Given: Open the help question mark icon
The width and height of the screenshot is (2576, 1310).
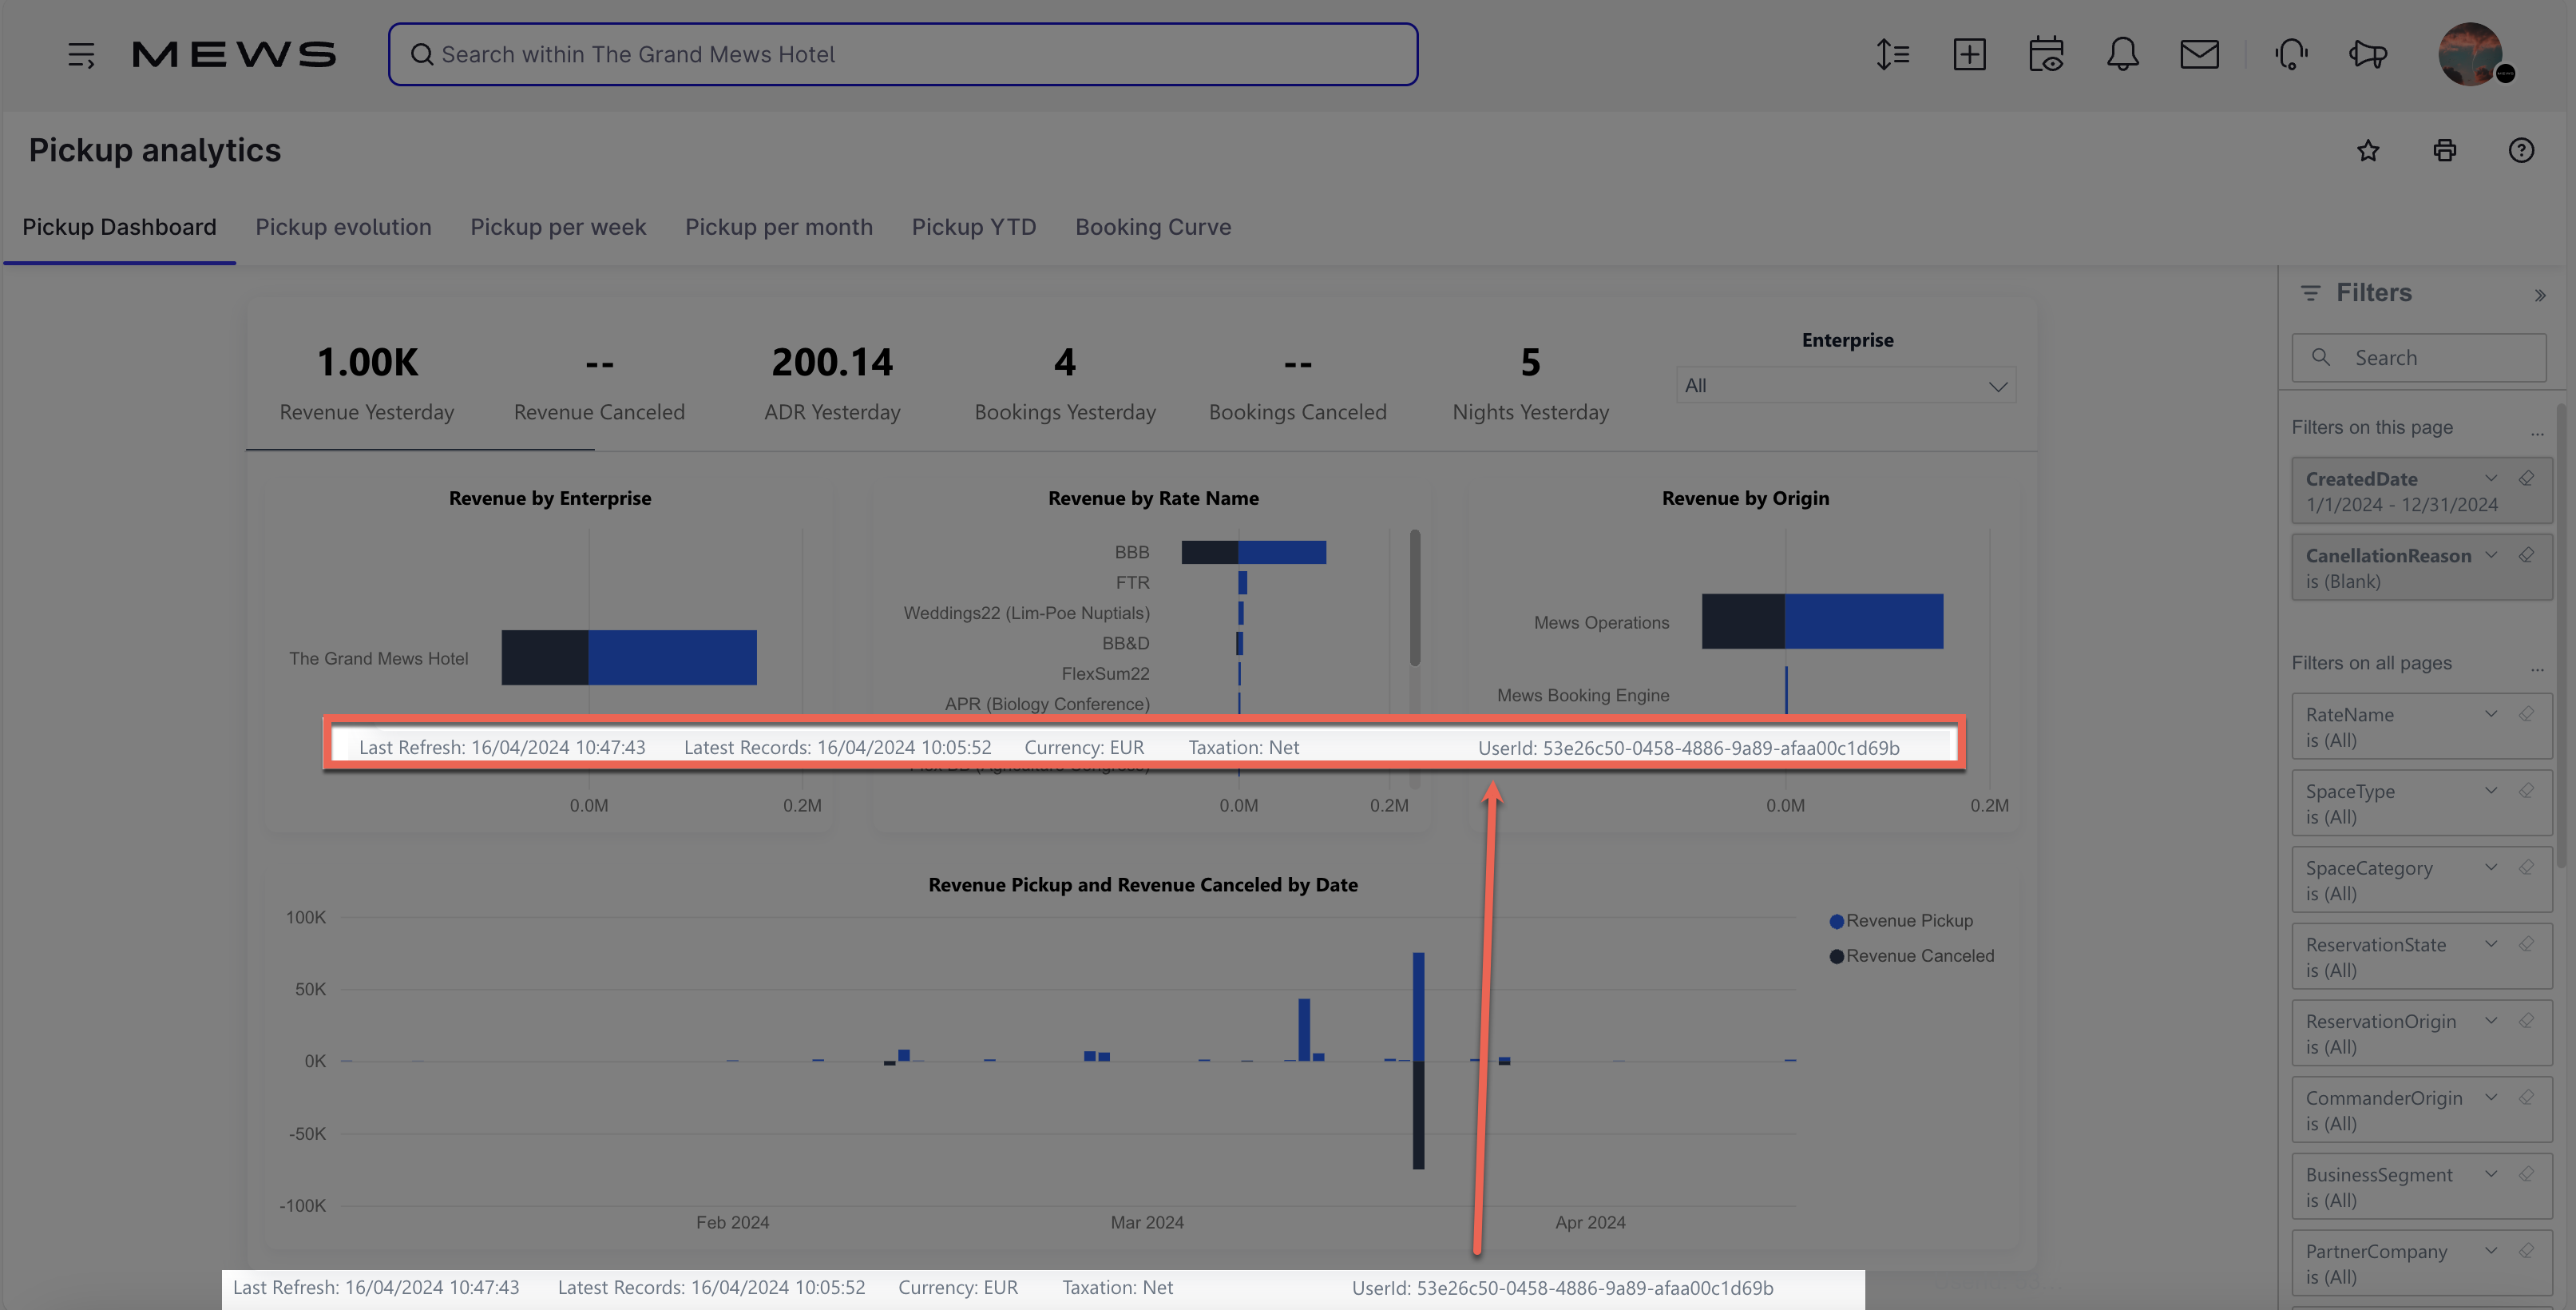Looking at the screenshot, I should (x=2521, y=150).
